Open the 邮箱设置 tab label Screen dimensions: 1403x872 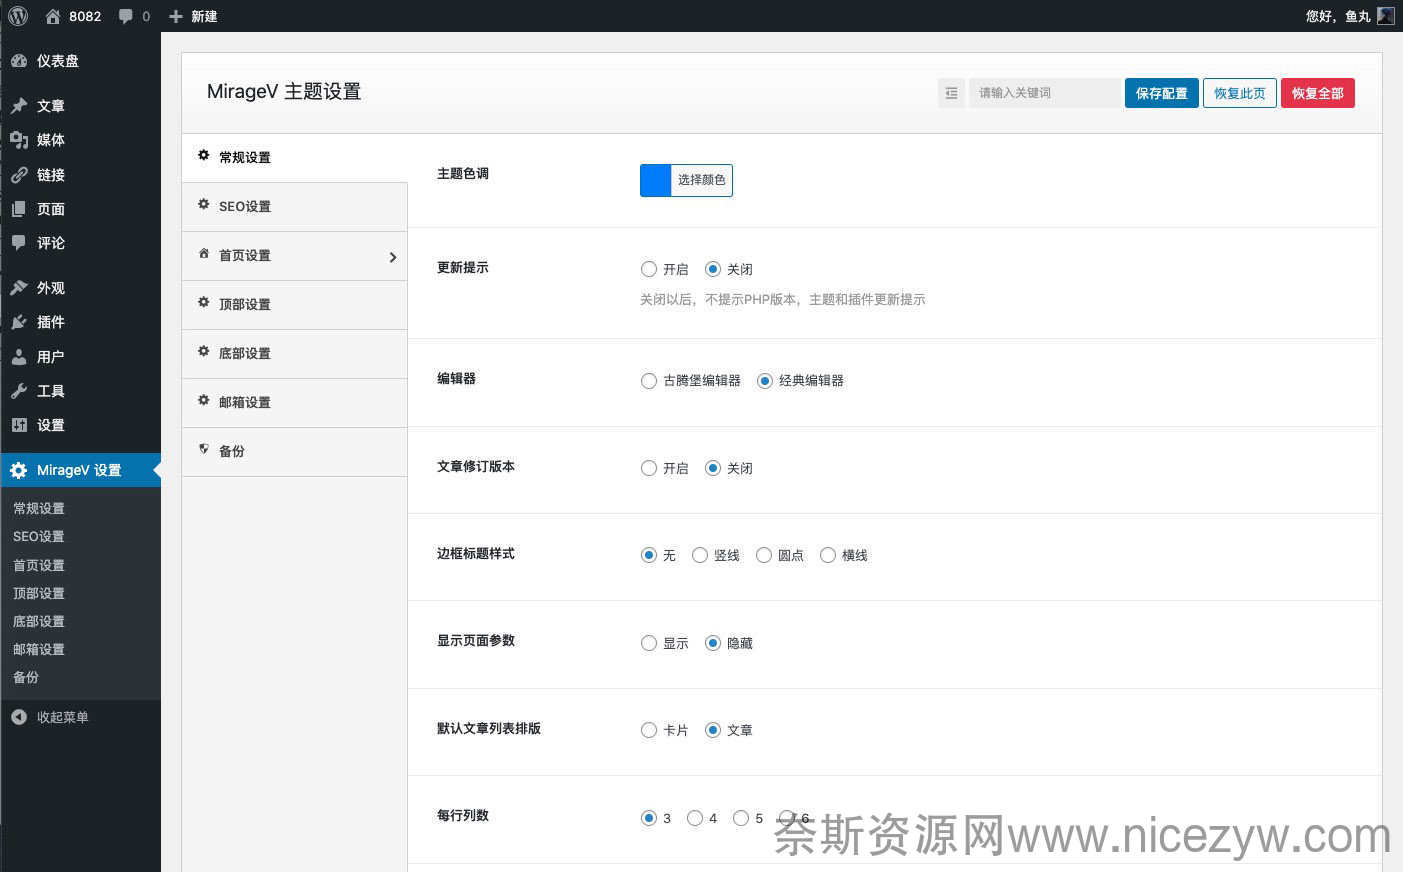click(245, 403)
